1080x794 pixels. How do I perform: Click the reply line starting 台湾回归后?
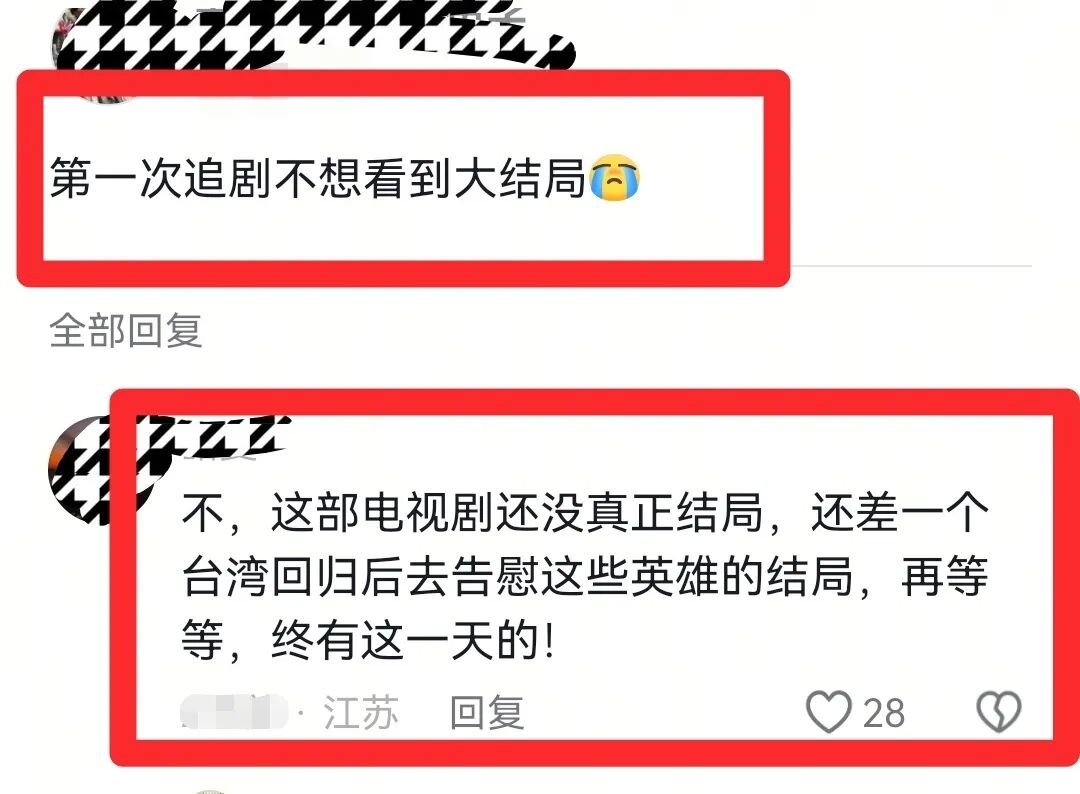585,577
